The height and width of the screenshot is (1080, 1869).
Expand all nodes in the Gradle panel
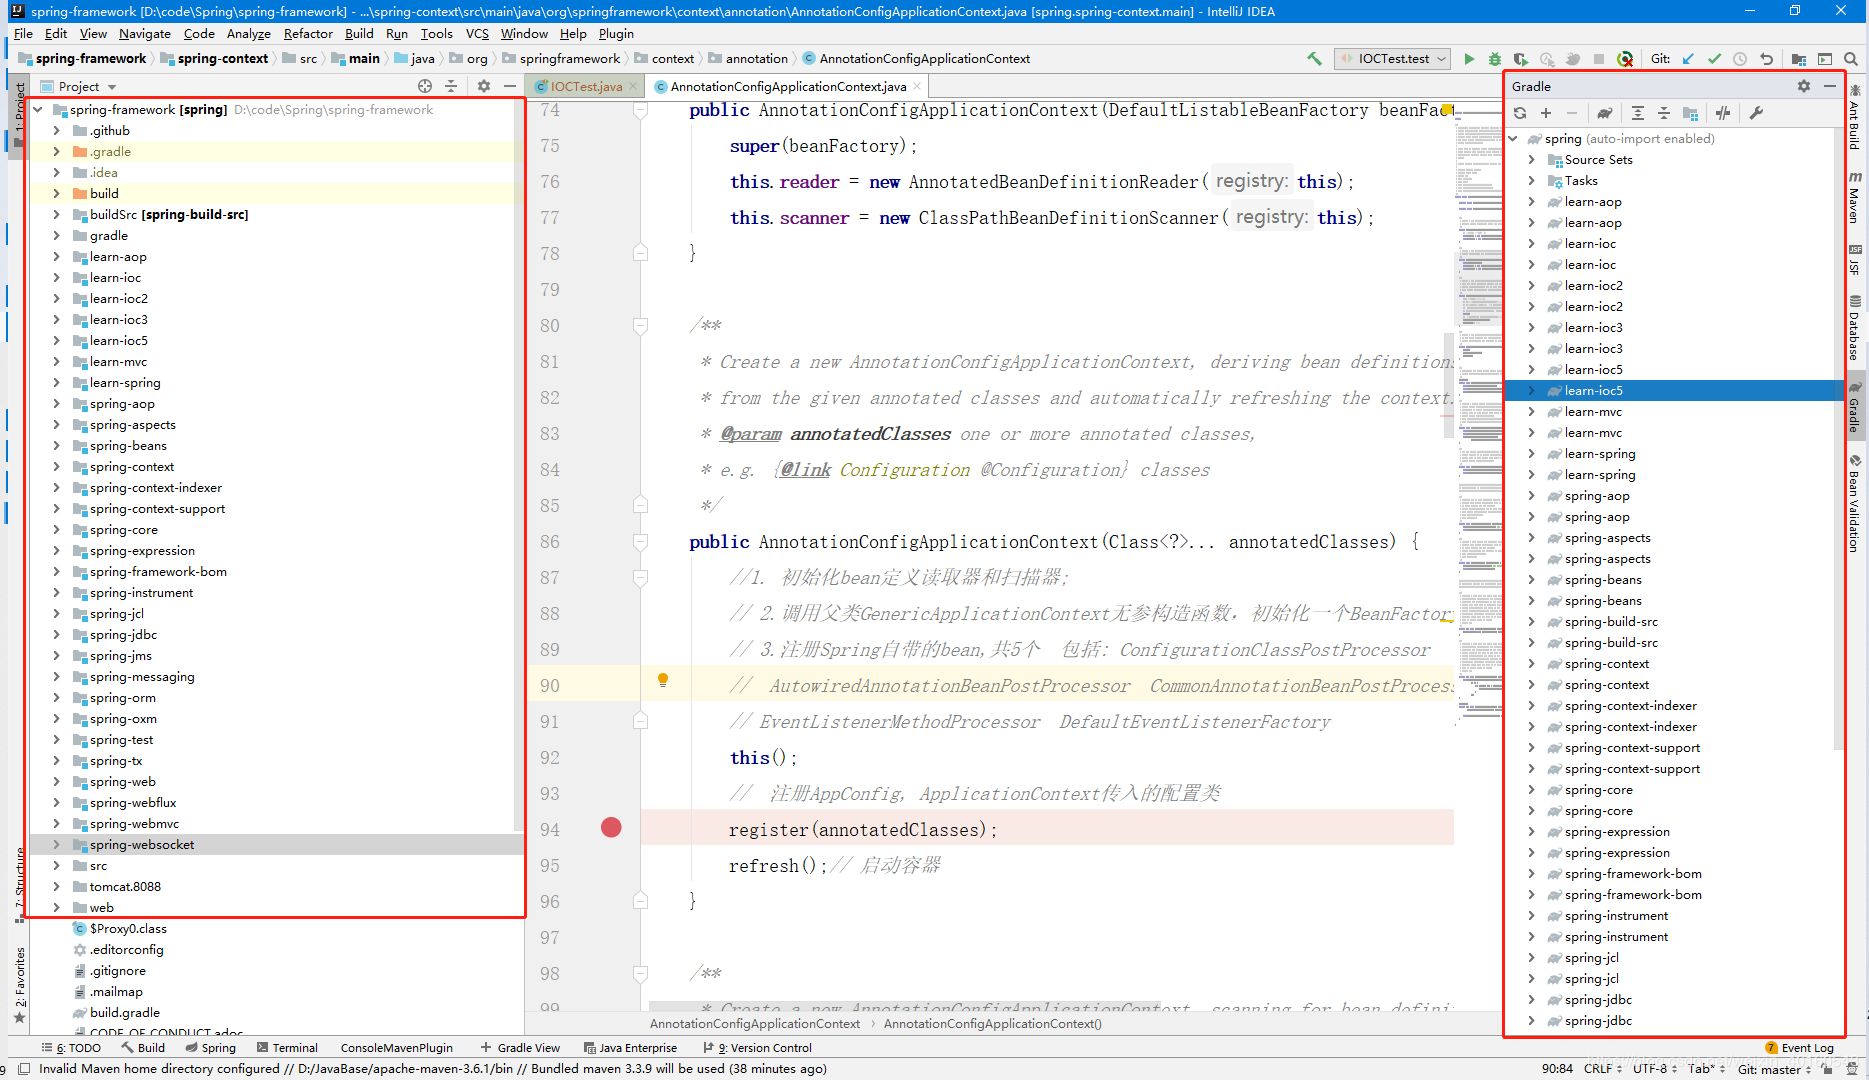click(1638, 113)
